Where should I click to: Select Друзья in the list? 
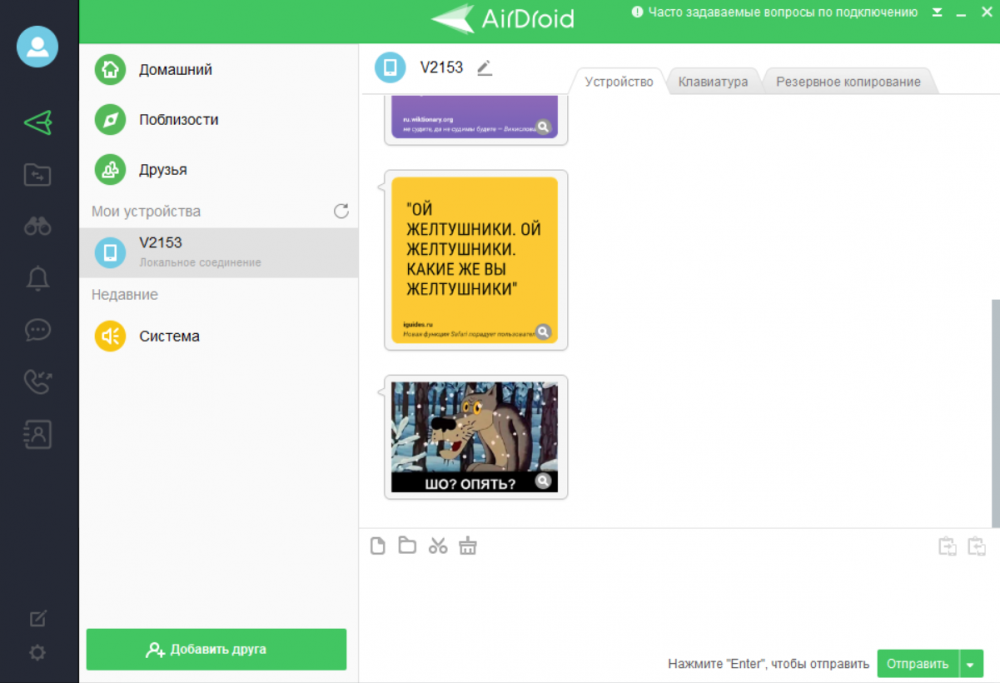pyautogui.click(x=219, y=170)
